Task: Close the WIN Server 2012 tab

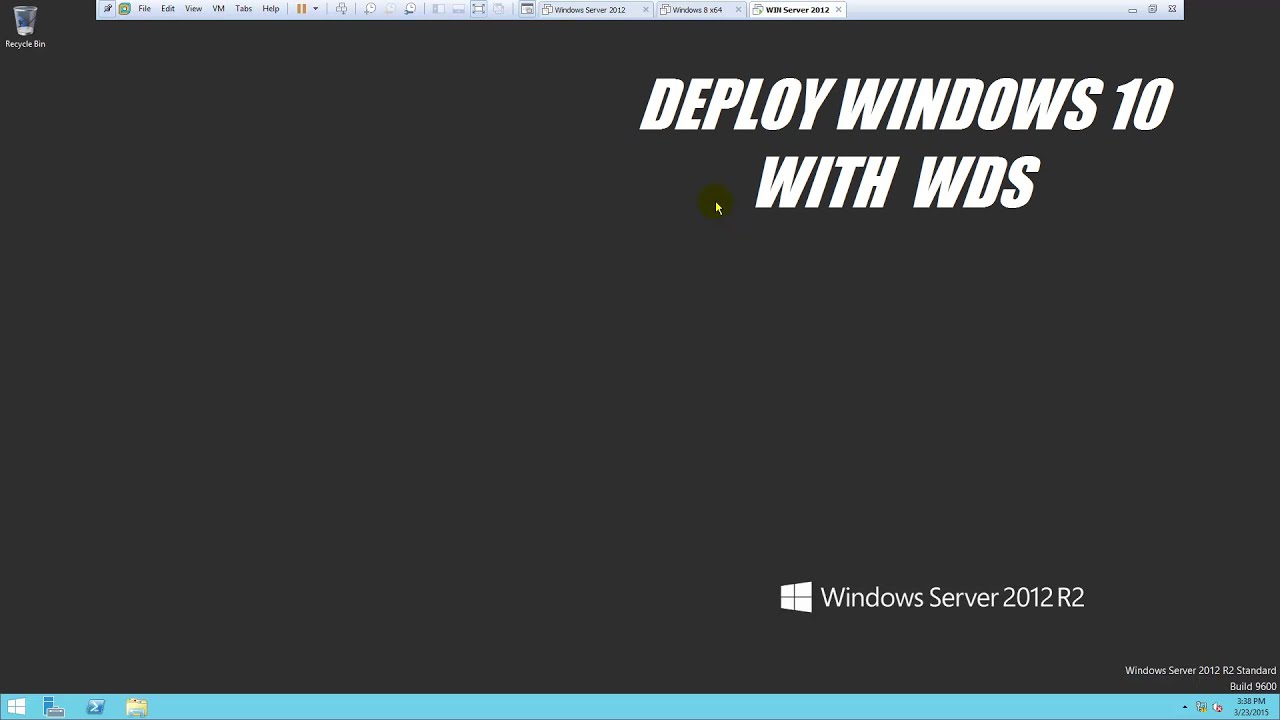Action: [x=839, y=10]
